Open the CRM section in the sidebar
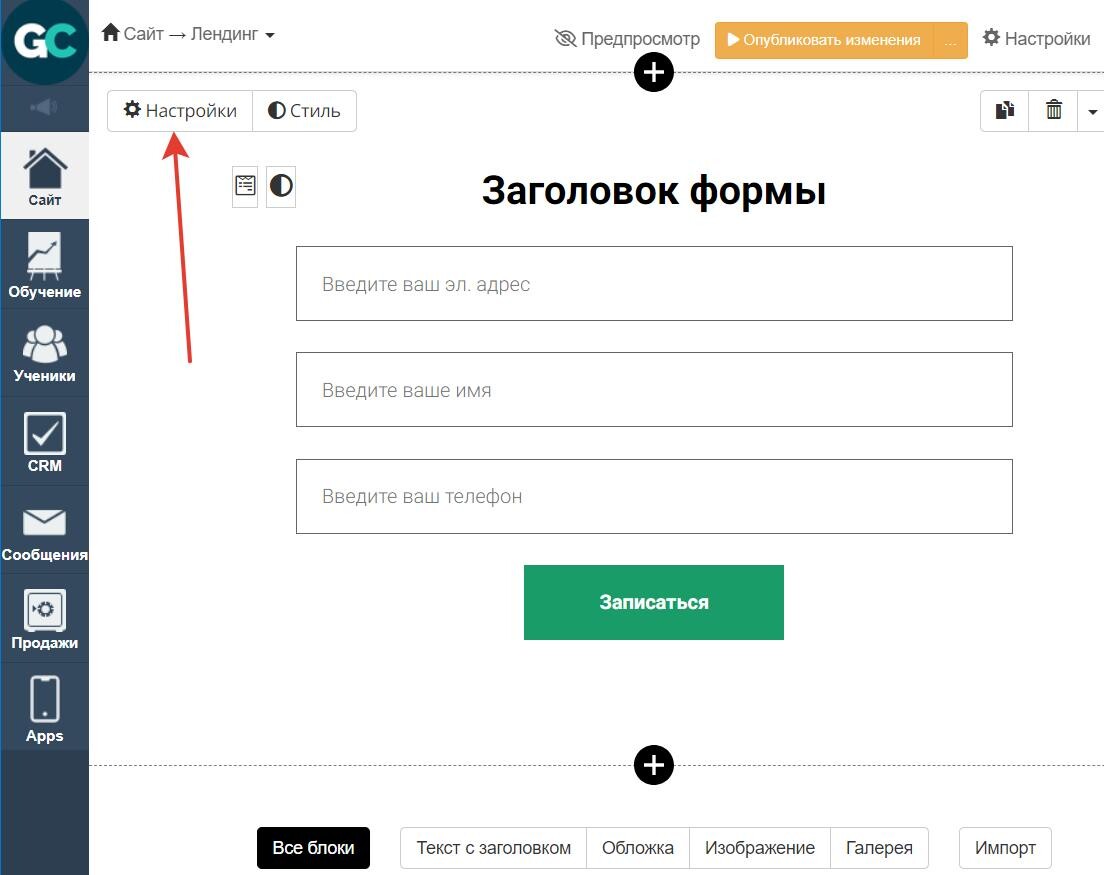1104x875 pixels. [44, 442]
